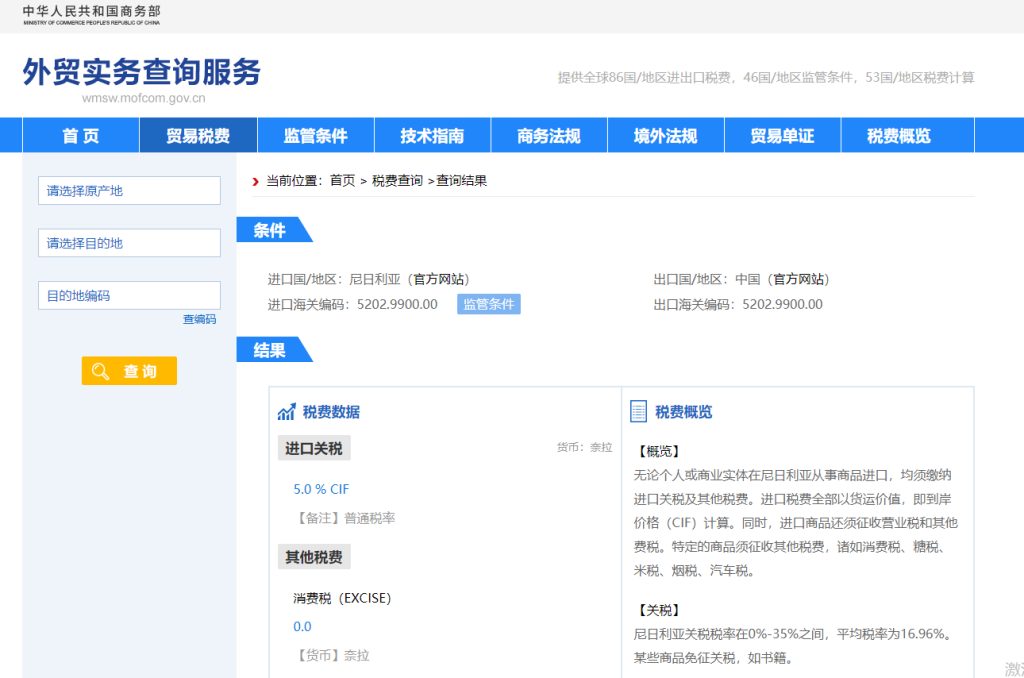The image size is (1024, 678).
Task: Open the 贸易单证 navigation tab
Action: pos(782,136)
